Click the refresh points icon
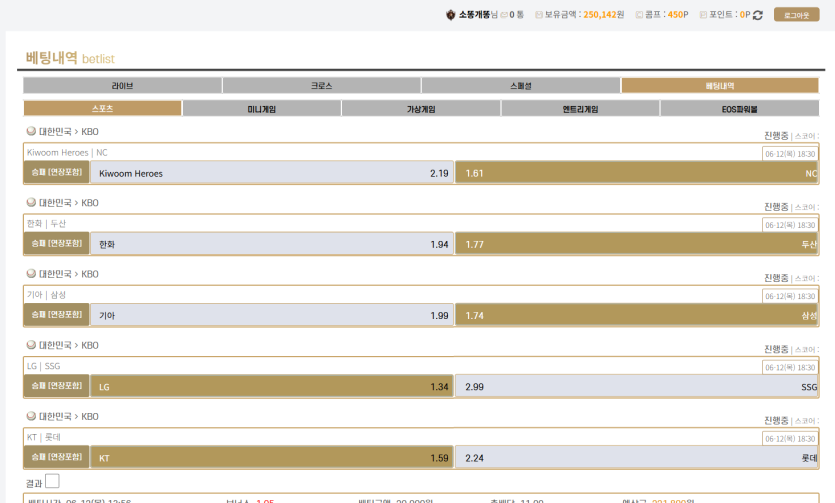835x503 pixels. click(758, 15)
